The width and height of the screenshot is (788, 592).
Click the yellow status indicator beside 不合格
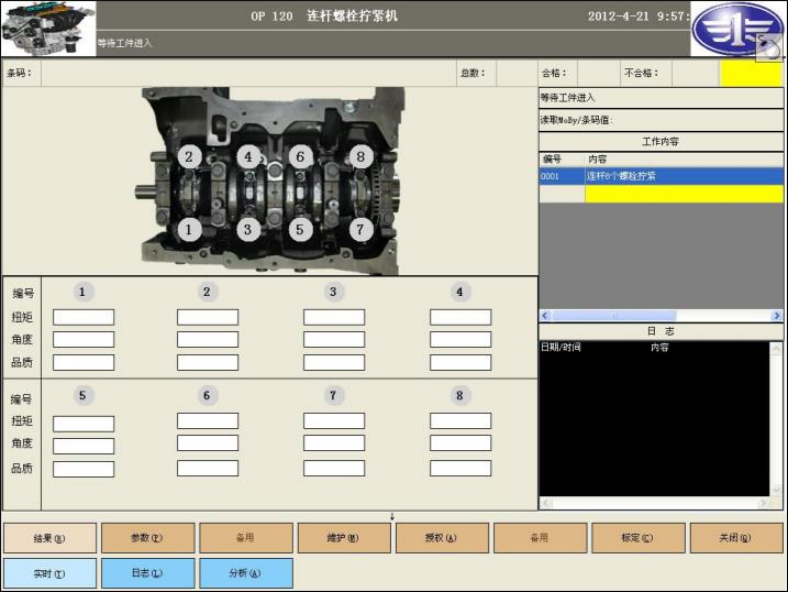751,73
